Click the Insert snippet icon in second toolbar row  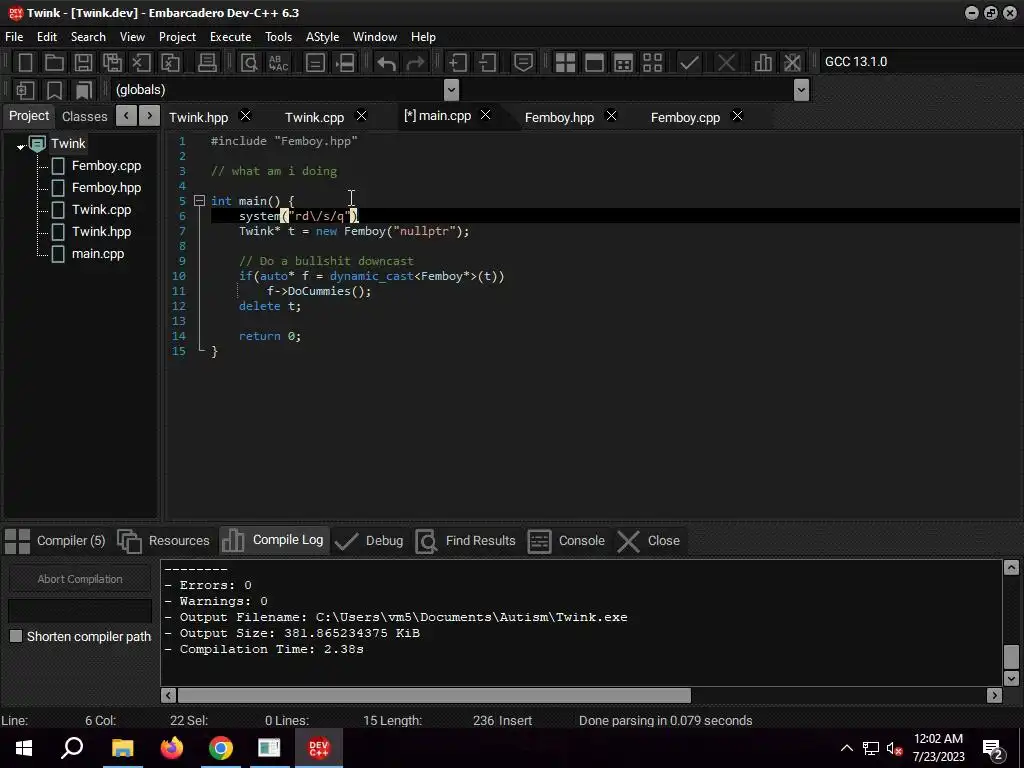25,90
